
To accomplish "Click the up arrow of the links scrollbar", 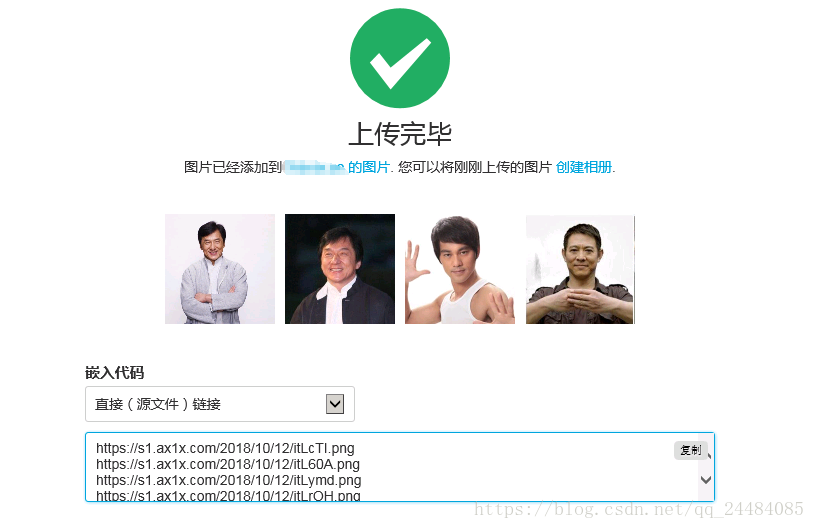I will pos(709,456).
